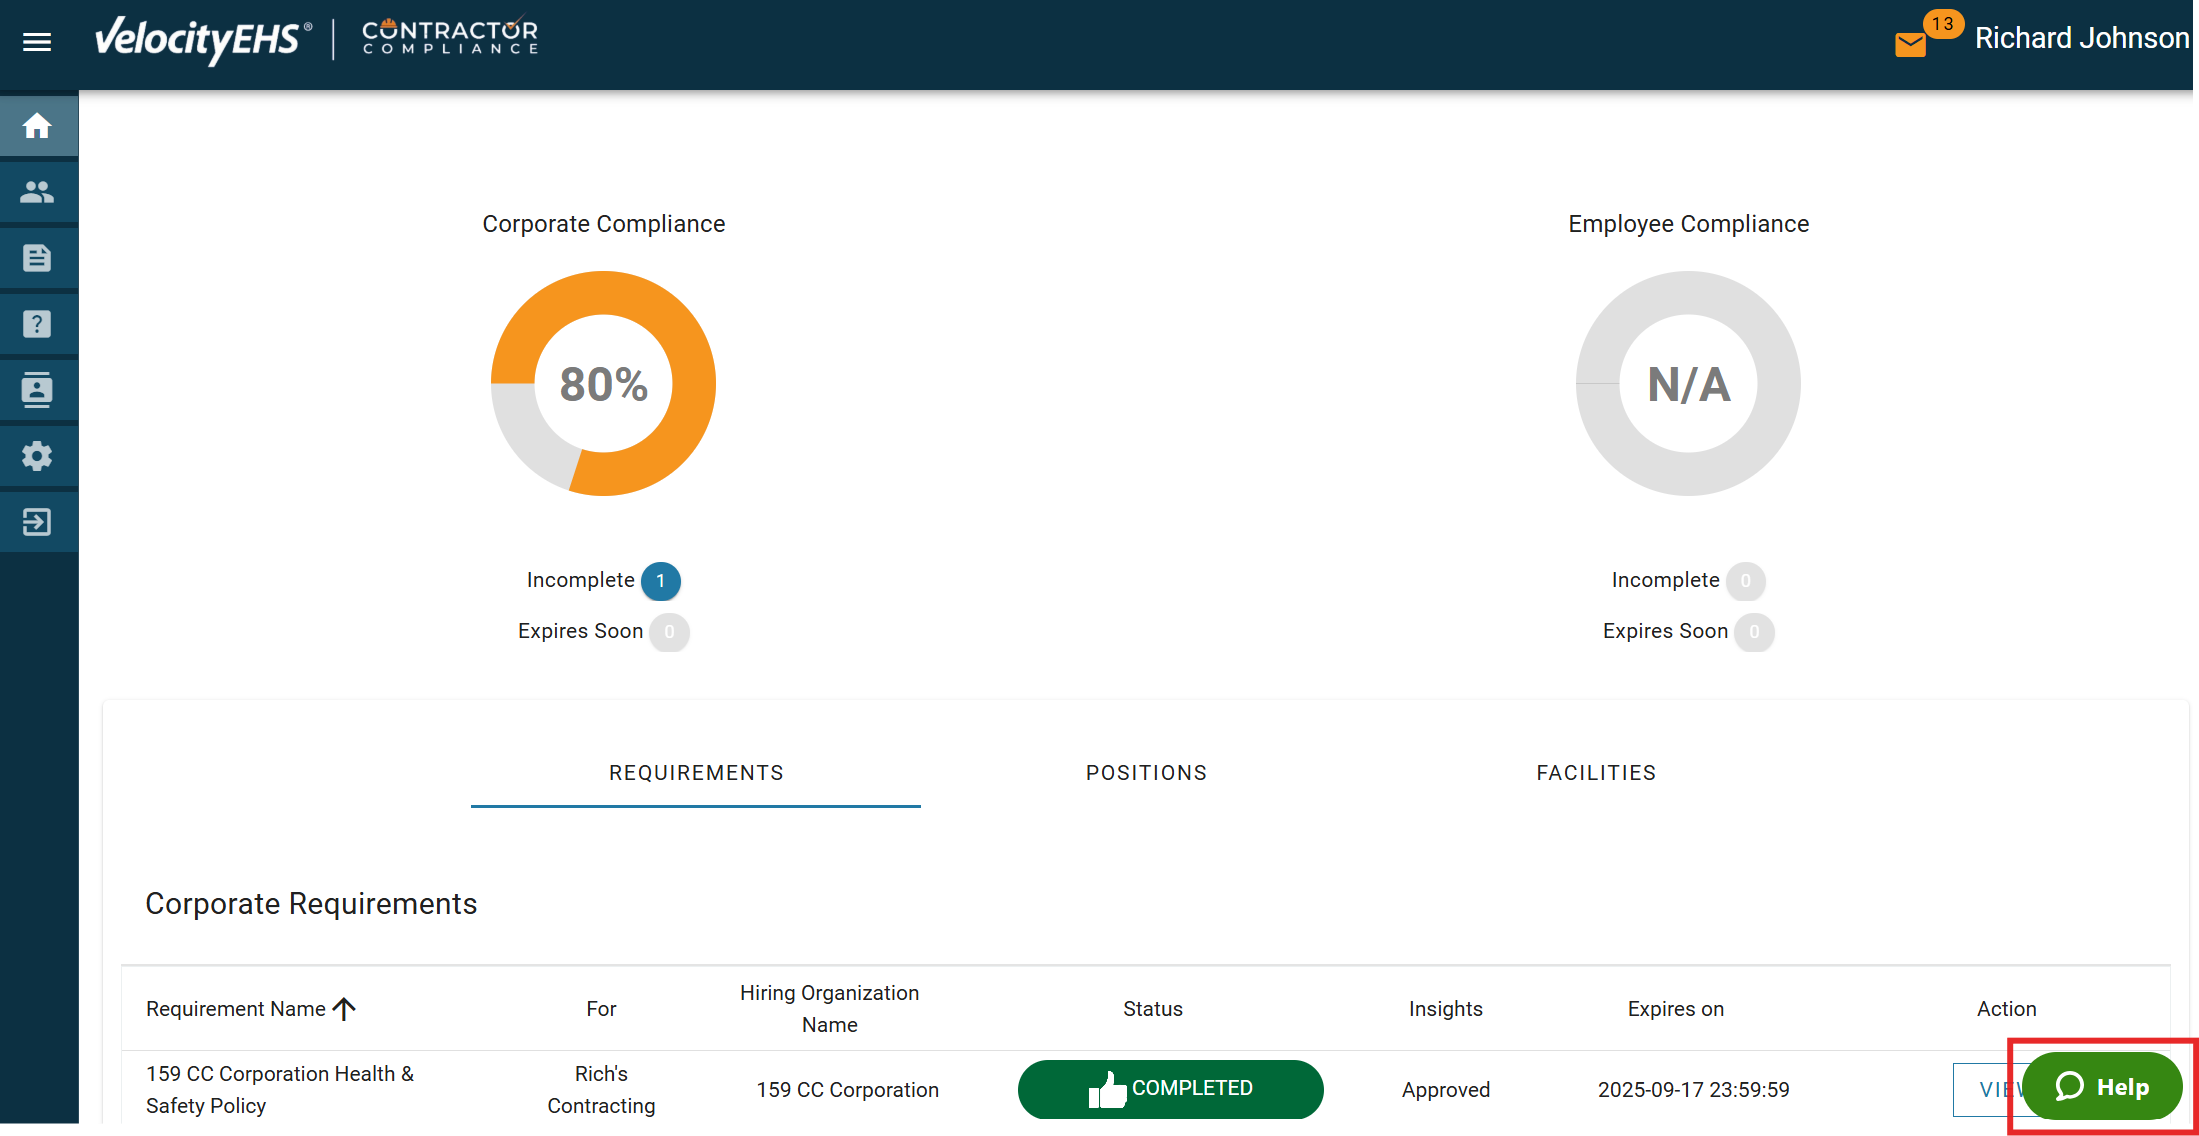Sort by Requirement Name arrow
Screen dimensions: 2199x1136
pyautogui.click(x=345, y=1009)
